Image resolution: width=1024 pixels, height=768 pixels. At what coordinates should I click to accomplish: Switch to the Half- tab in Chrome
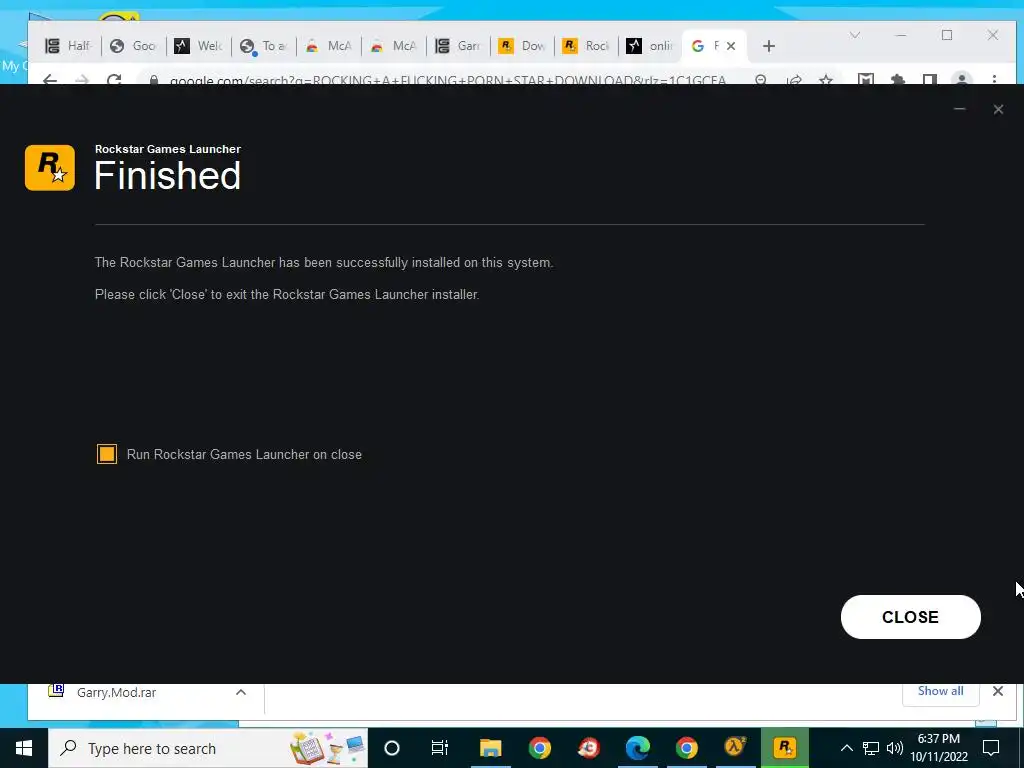(x=69, y=46)
